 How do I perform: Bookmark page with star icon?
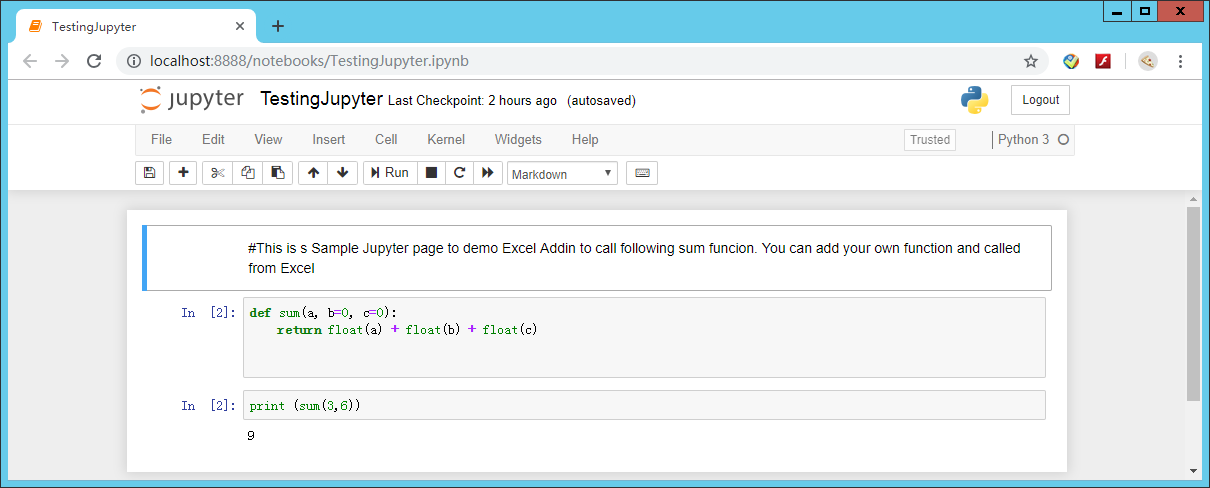coord(1031,61)
